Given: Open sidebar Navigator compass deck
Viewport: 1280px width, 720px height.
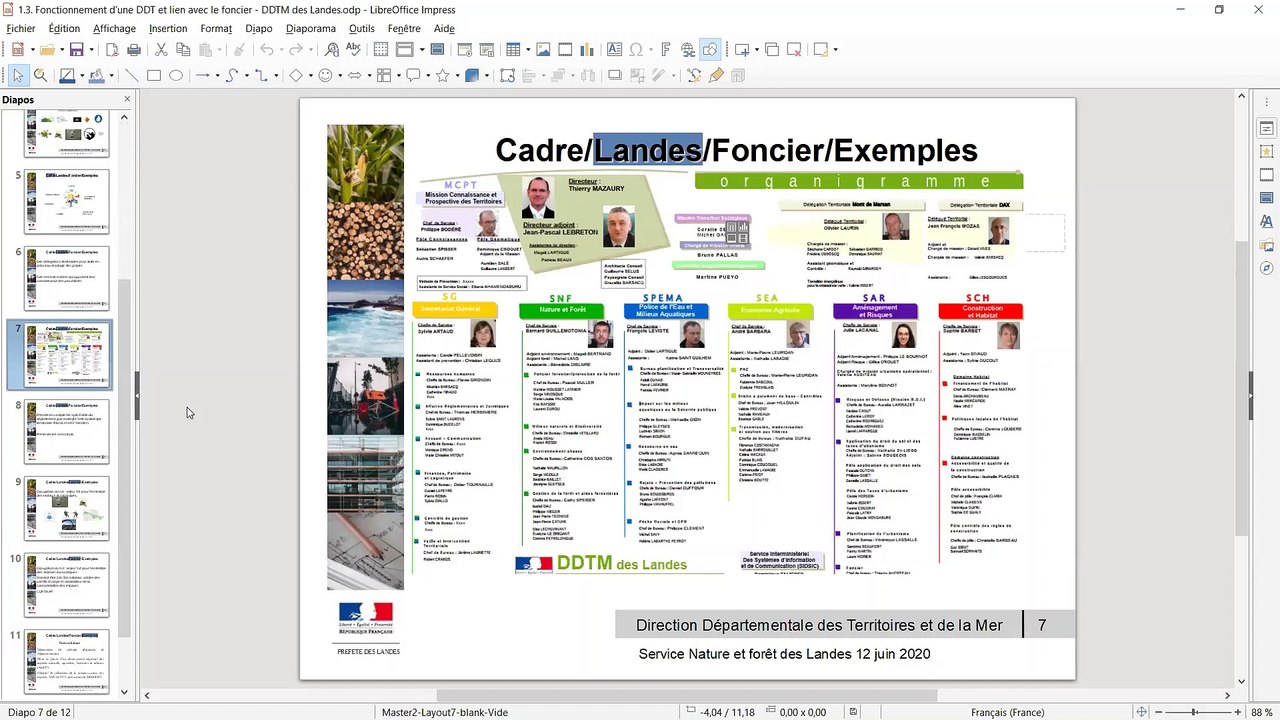Looking at the screenshot, I should (1266, 268).
